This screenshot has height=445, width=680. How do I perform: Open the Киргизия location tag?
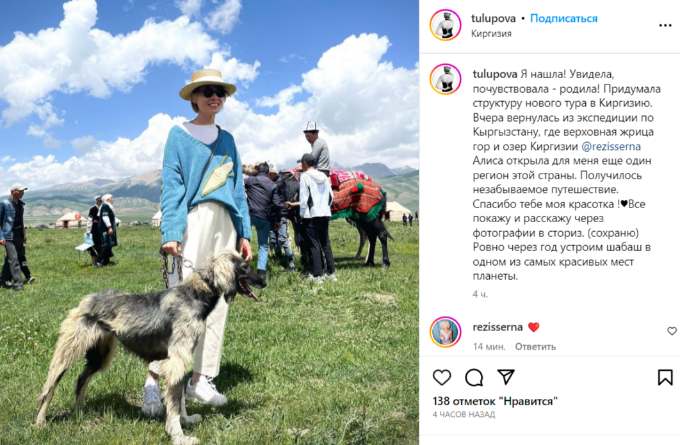491,33
